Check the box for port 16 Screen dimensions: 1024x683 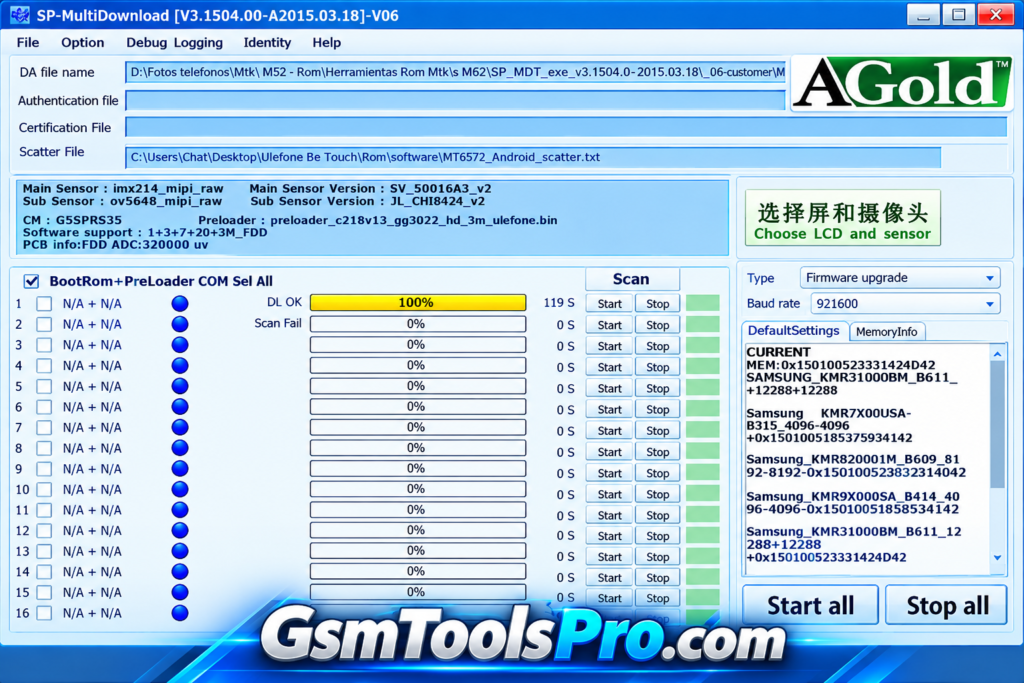pos(44,613)
